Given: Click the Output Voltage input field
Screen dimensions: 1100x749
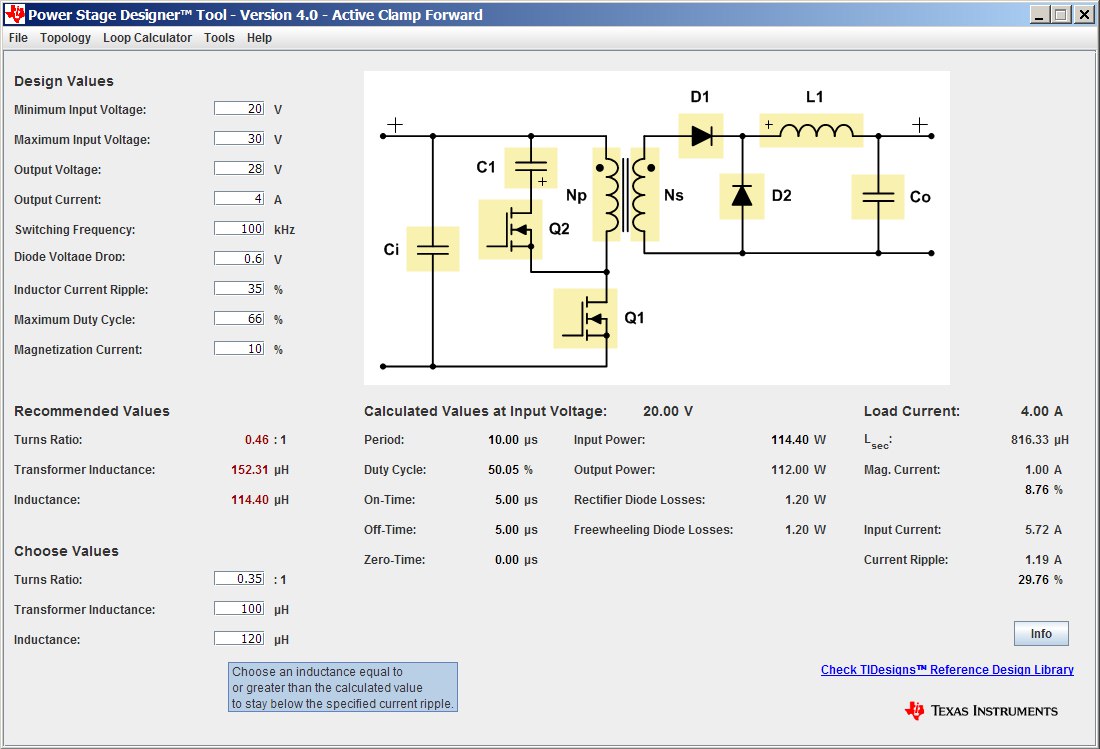Looking at the screenshot, I should [239, 168].
